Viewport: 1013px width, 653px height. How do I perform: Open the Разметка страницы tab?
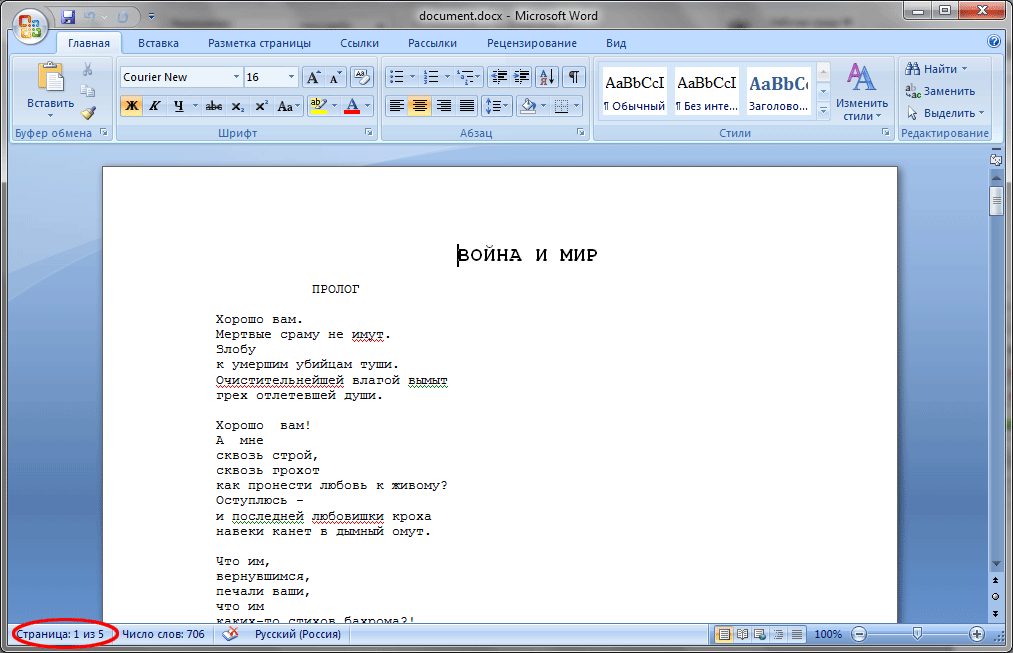(259, 43)
